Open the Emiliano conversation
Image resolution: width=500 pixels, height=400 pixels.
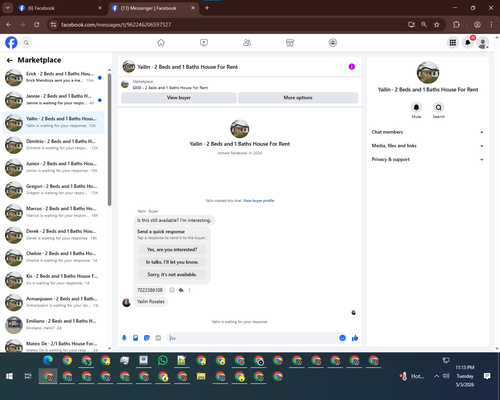coord(54,324)
